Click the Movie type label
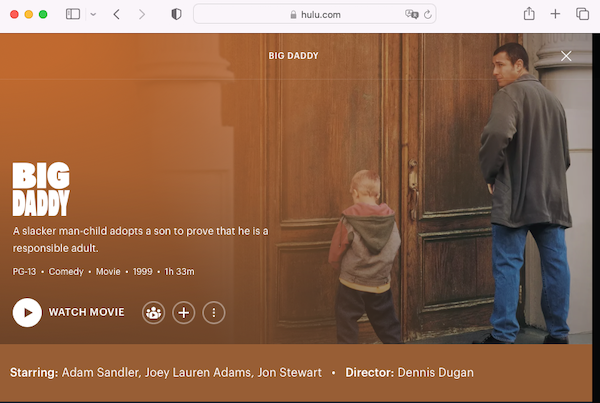The image size is (600, 403). [x=108, y=271]
